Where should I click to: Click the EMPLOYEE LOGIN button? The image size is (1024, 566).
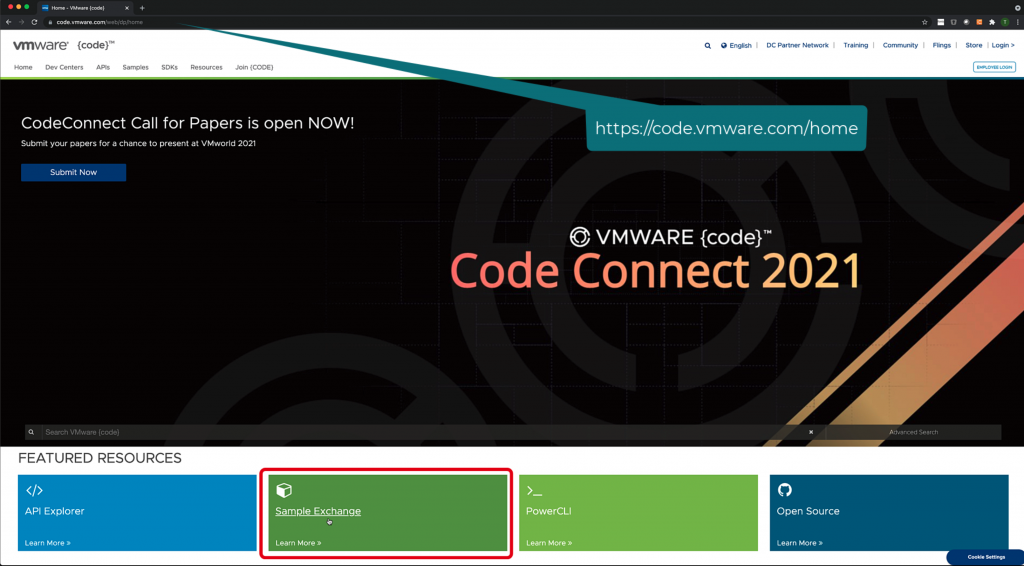pos(994,67)
